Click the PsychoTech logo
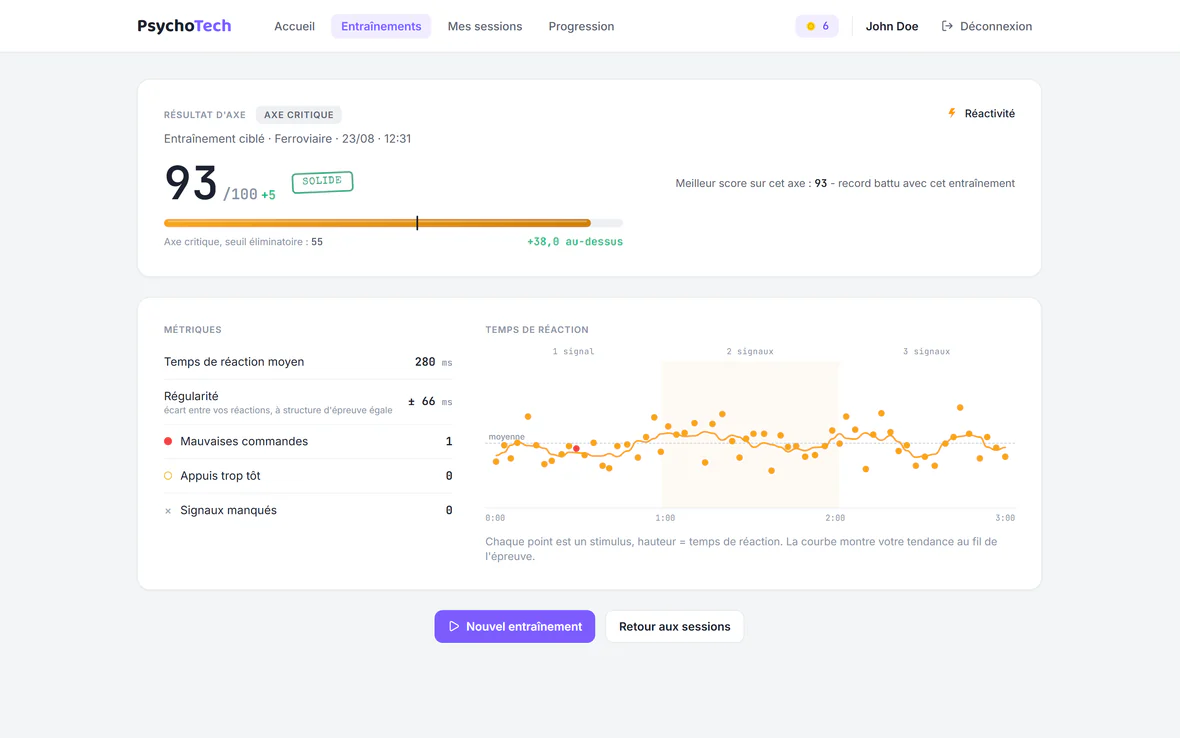 [x=184, y=26]
